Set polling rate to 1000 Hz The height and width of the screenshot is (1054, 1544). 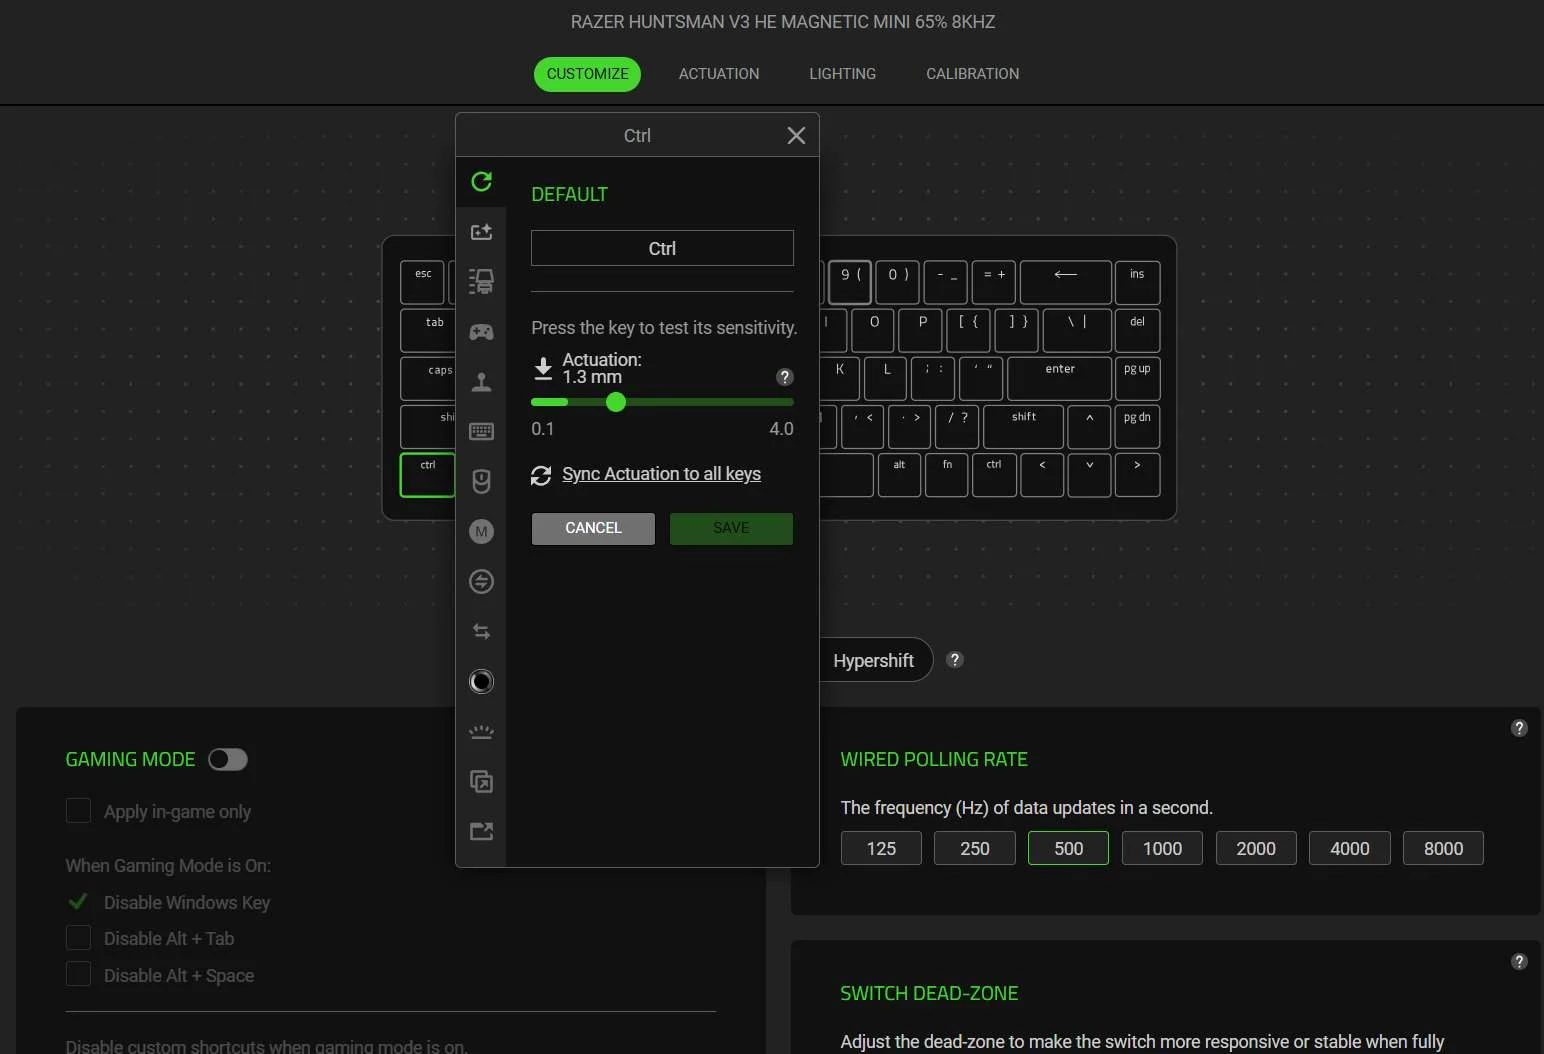[1162, 848]
